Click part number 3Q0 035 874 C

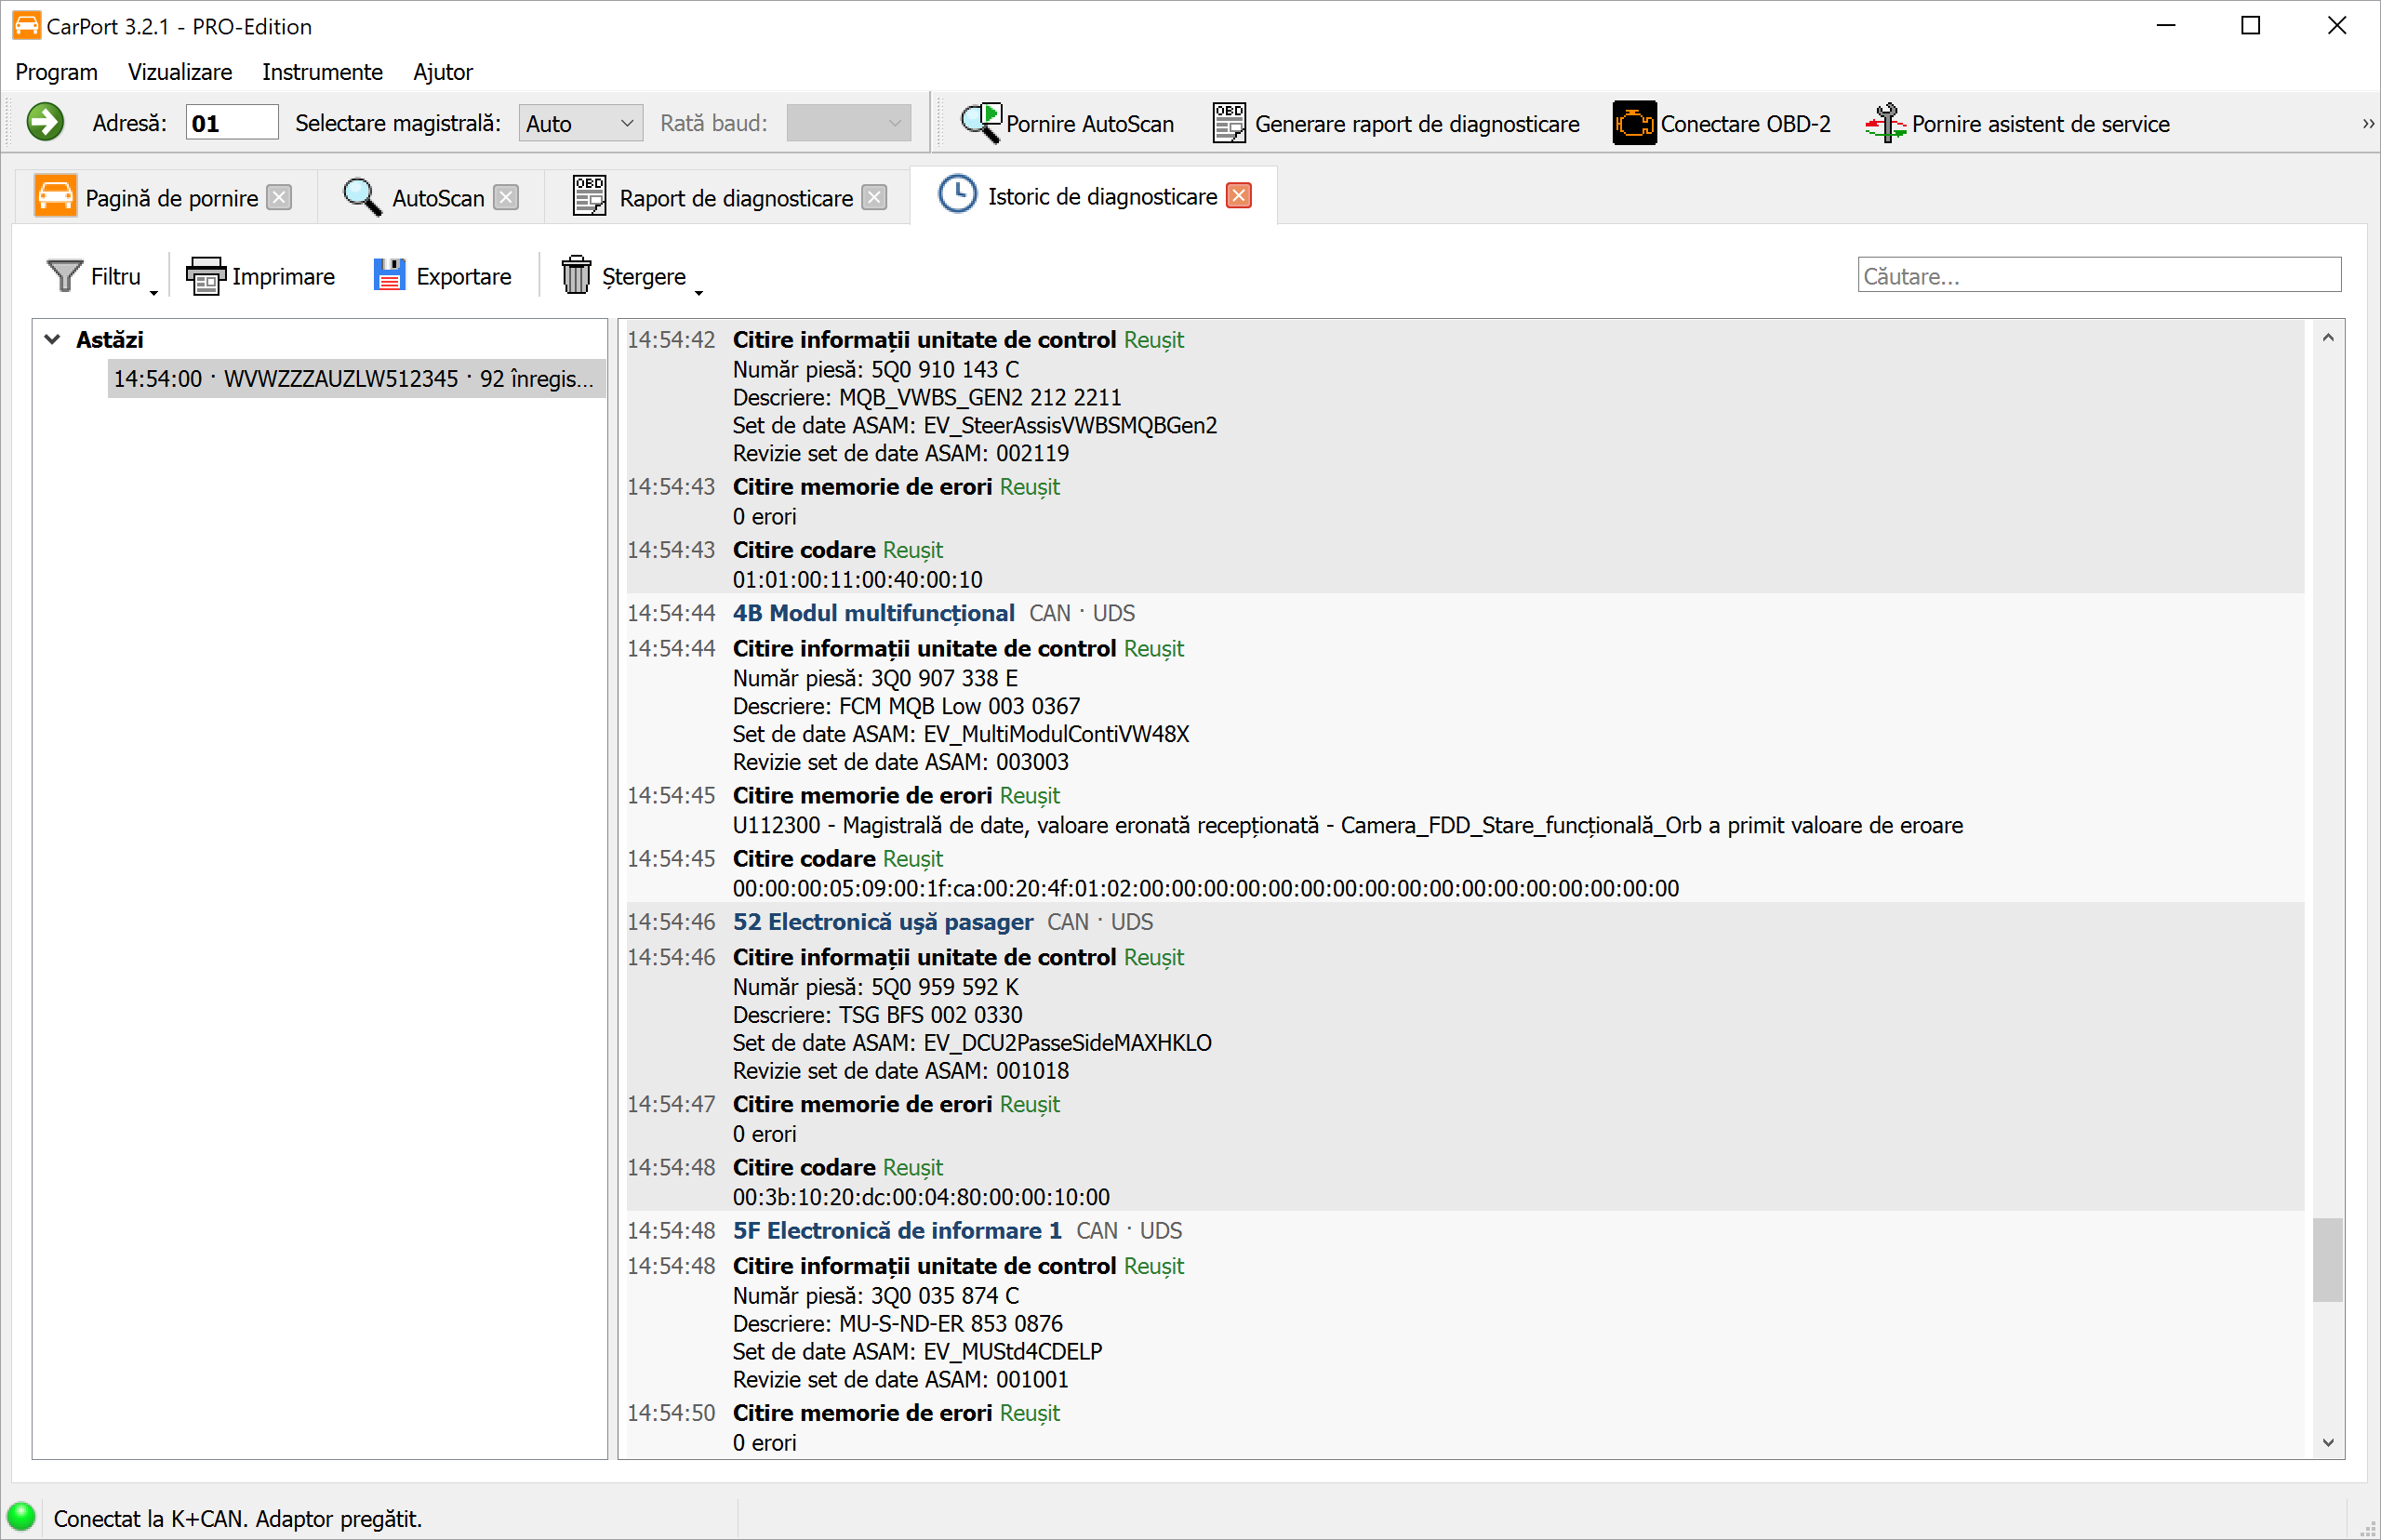tap(945, 1296)
